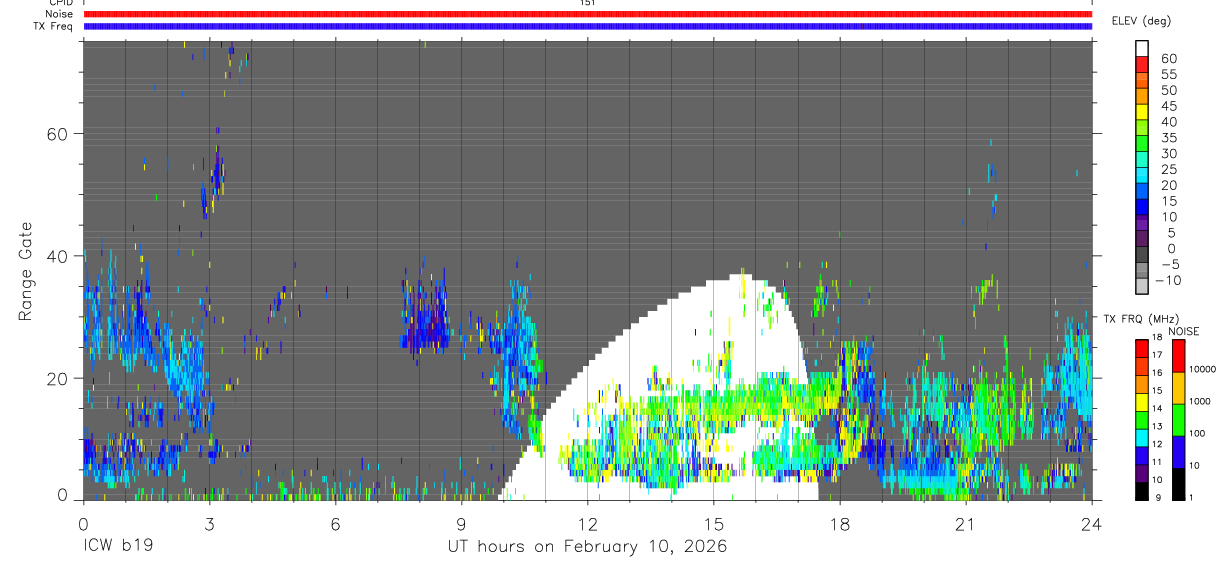Click the '10000' label on NOISE colorbar

1202,369
